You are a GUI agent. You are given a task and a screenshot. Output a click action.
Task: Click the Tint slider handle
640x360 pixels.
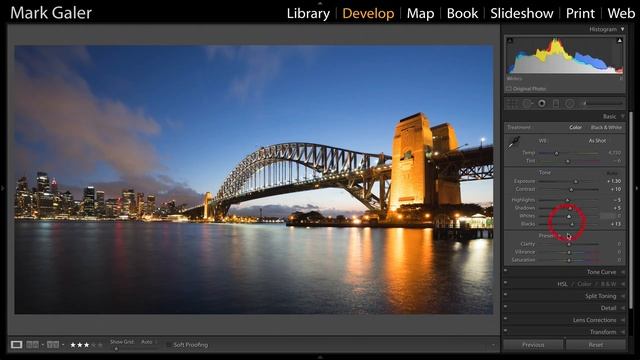coord(567,161)
